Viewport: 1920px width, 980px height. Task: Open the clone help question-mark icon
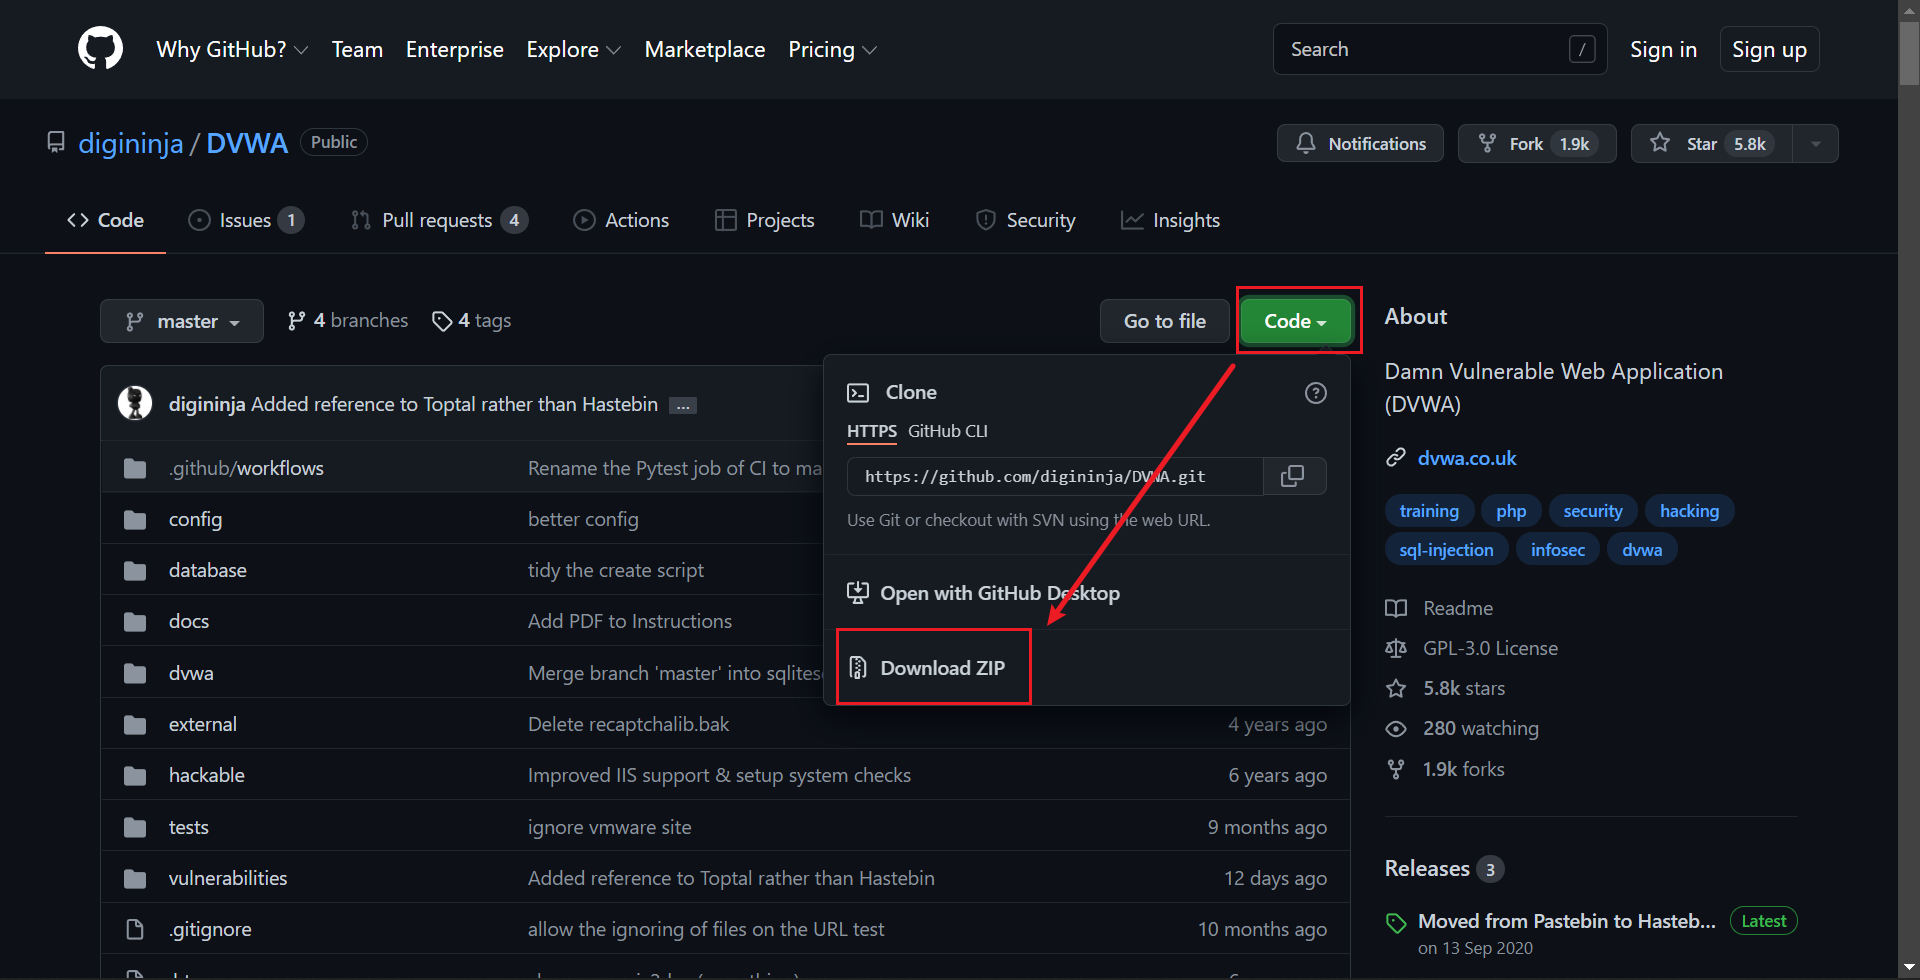1316,393
